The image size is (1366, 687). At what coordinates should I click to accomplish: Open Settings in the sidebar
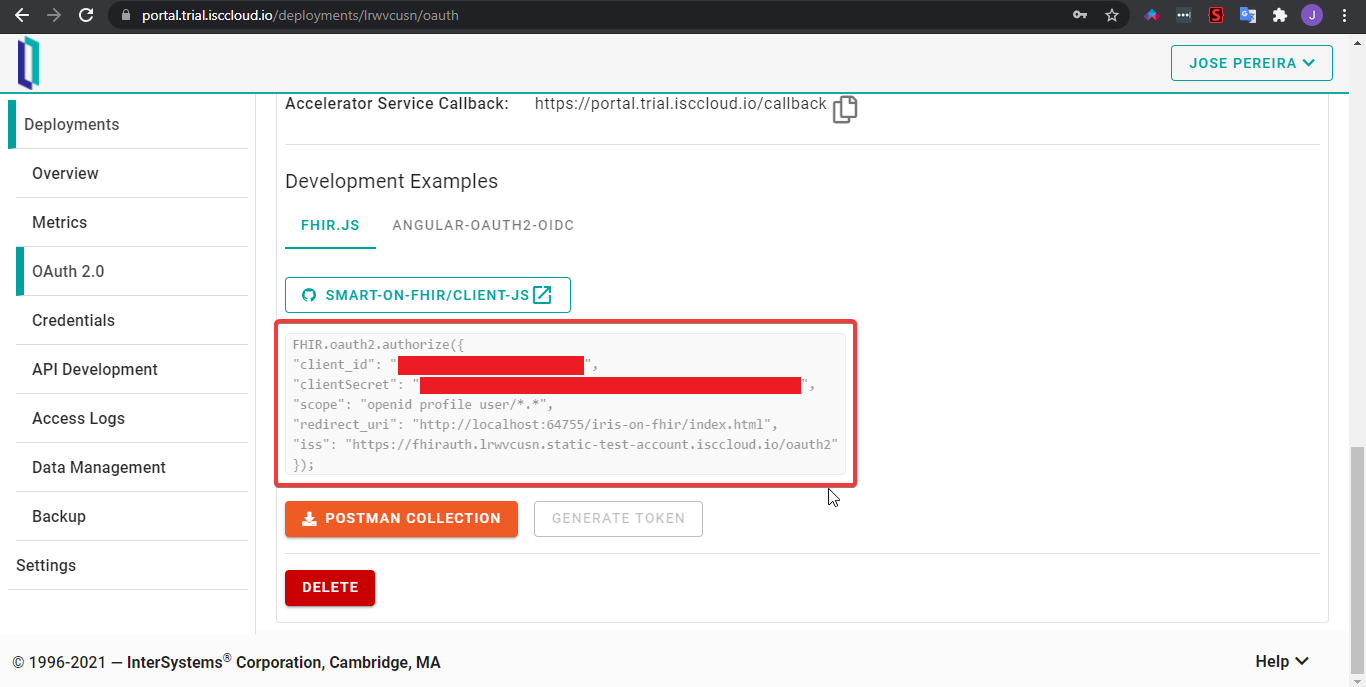click(128, 565)
